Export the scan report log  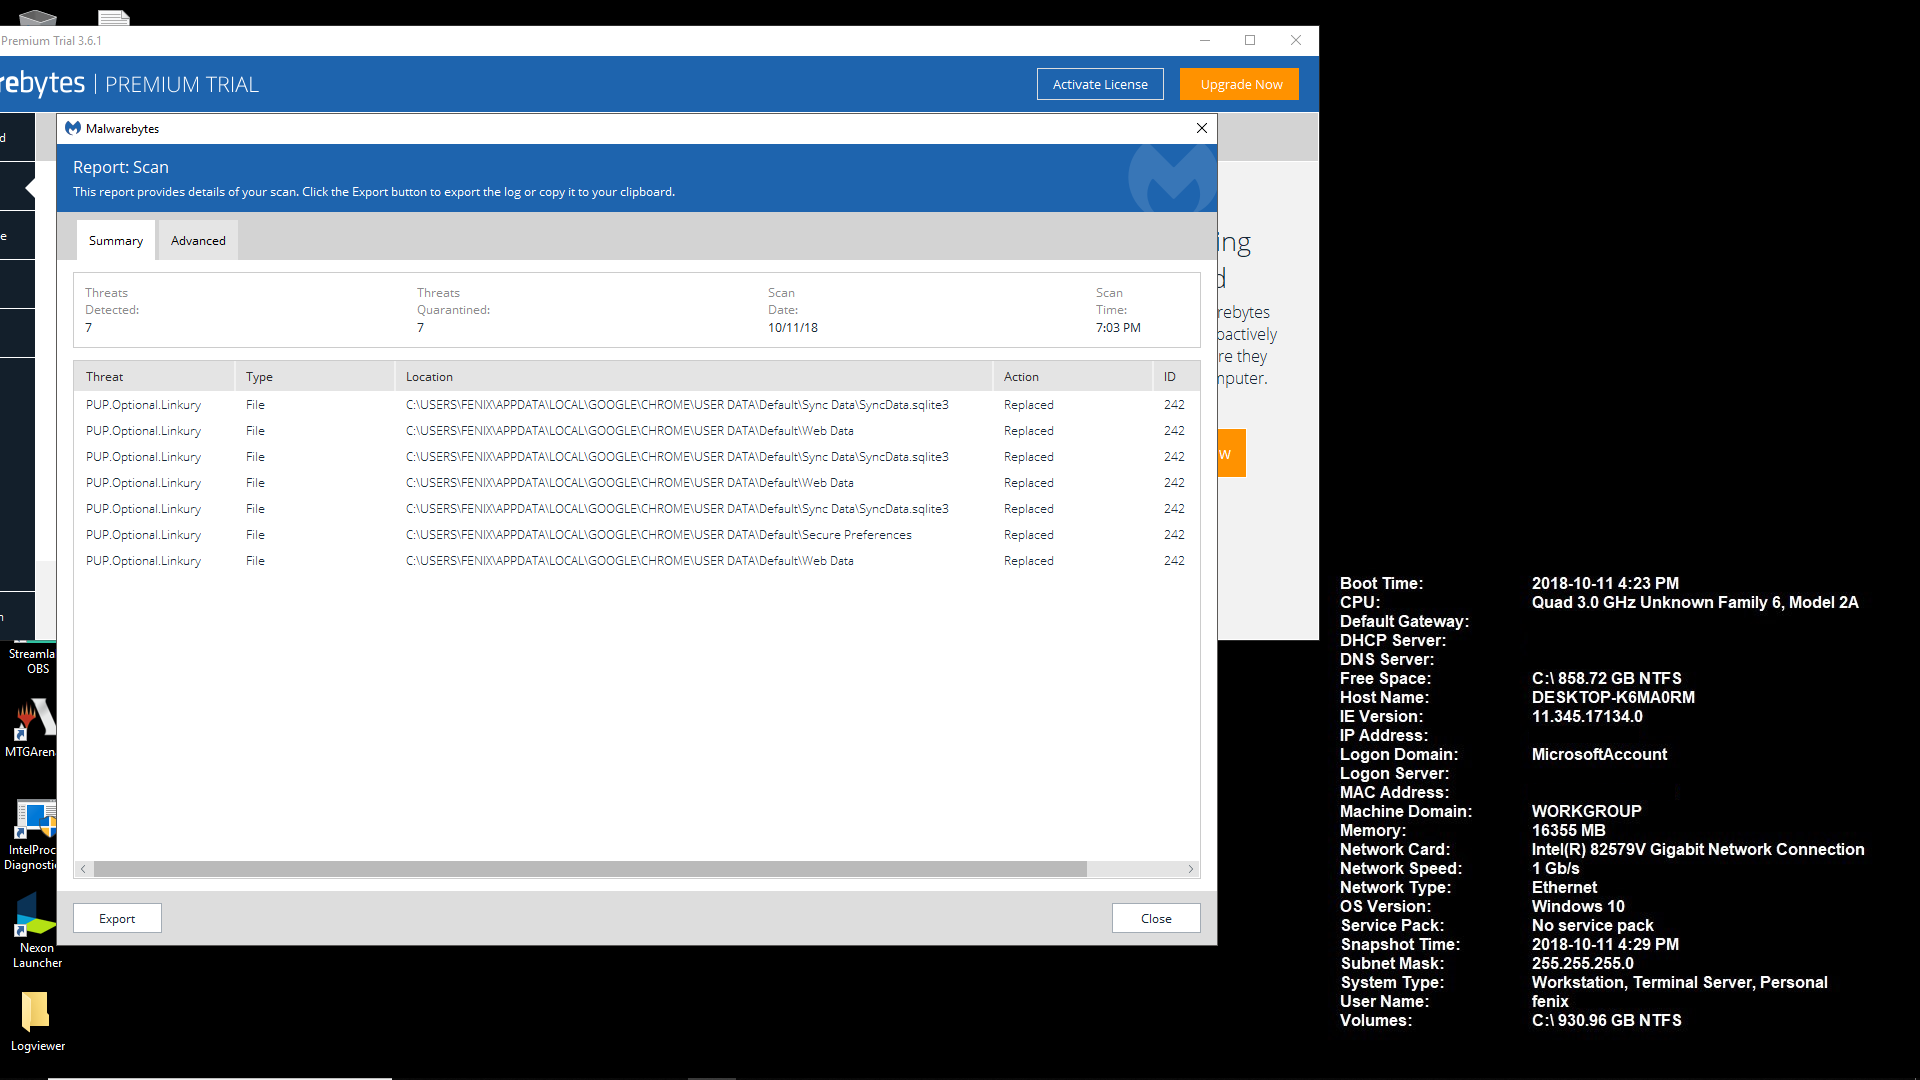tap(117, 918)
